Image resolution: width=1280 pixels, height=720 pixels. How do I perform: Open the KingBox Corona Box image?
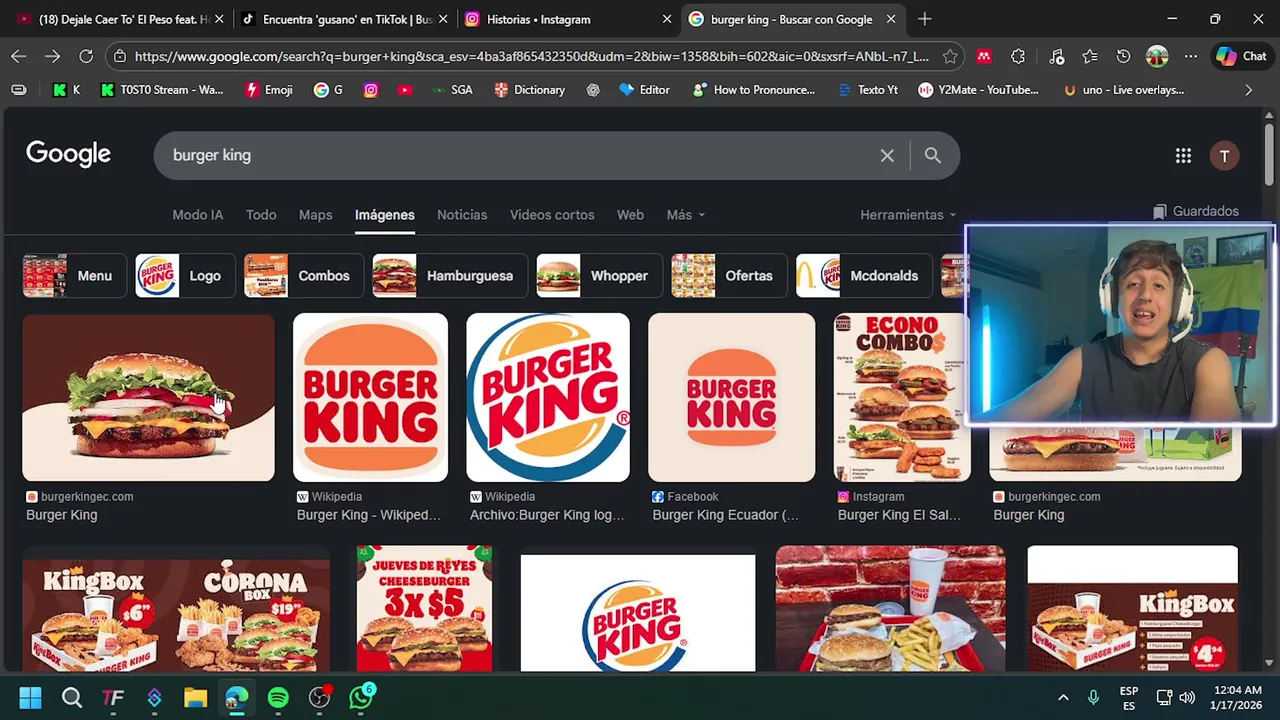pos(176,608)
